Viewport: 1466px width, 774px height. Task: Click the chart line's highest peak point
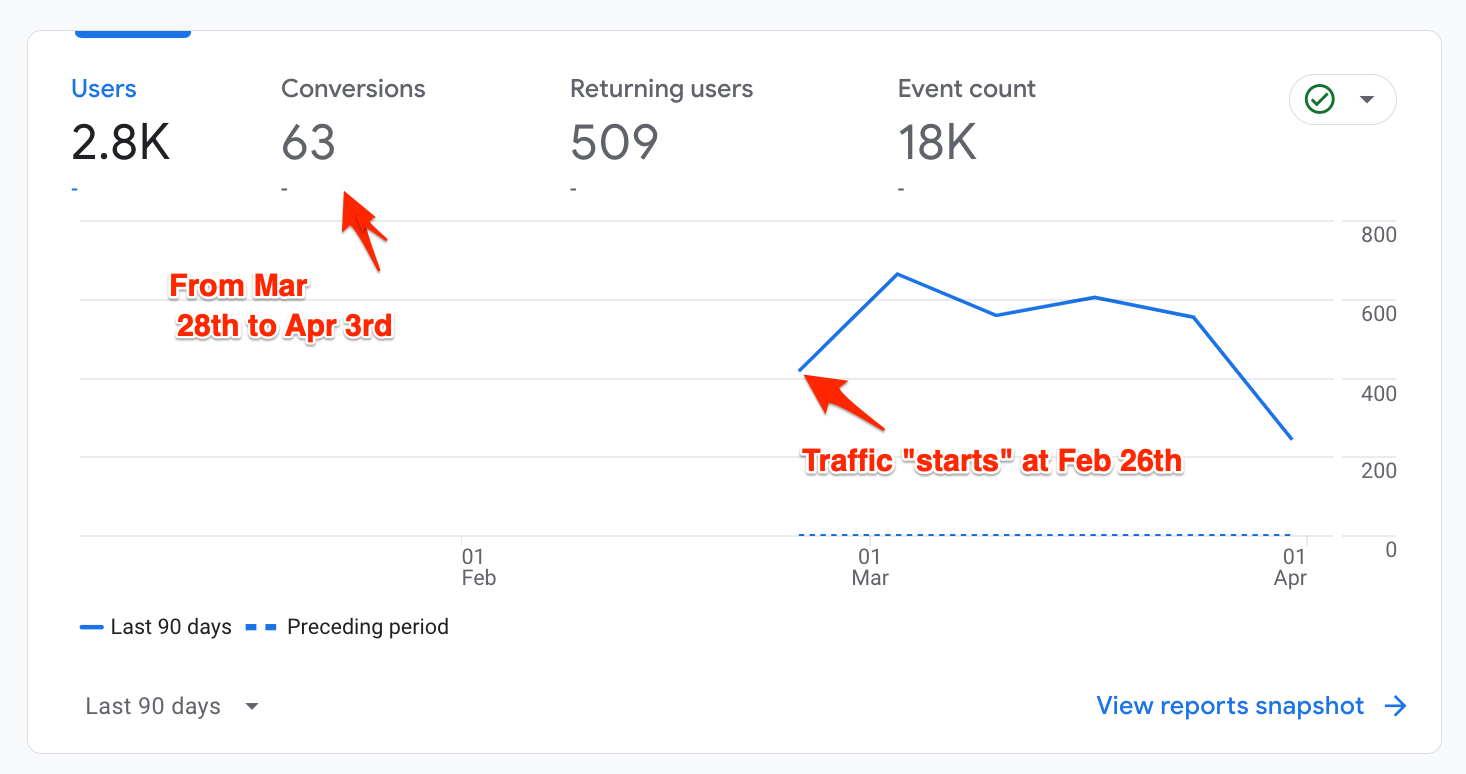coord(897,274)
